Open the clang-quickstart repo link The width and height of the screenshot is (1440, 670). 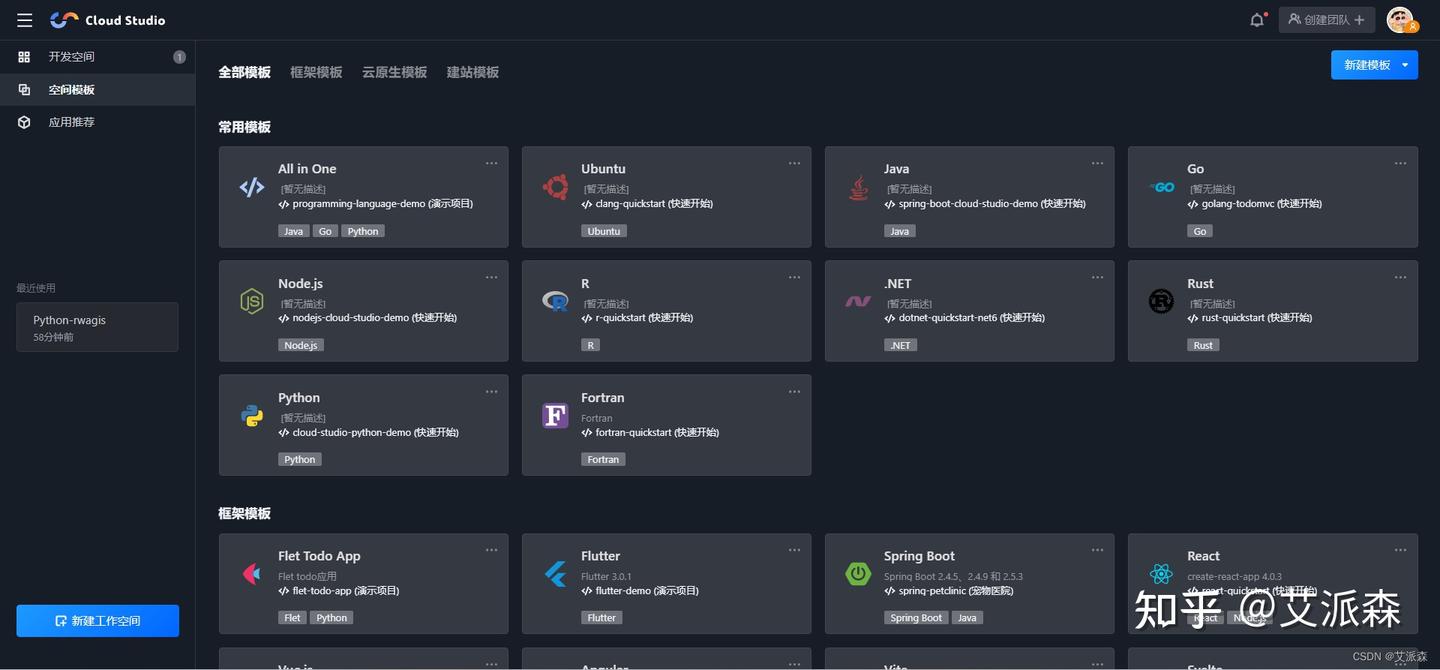647,204
